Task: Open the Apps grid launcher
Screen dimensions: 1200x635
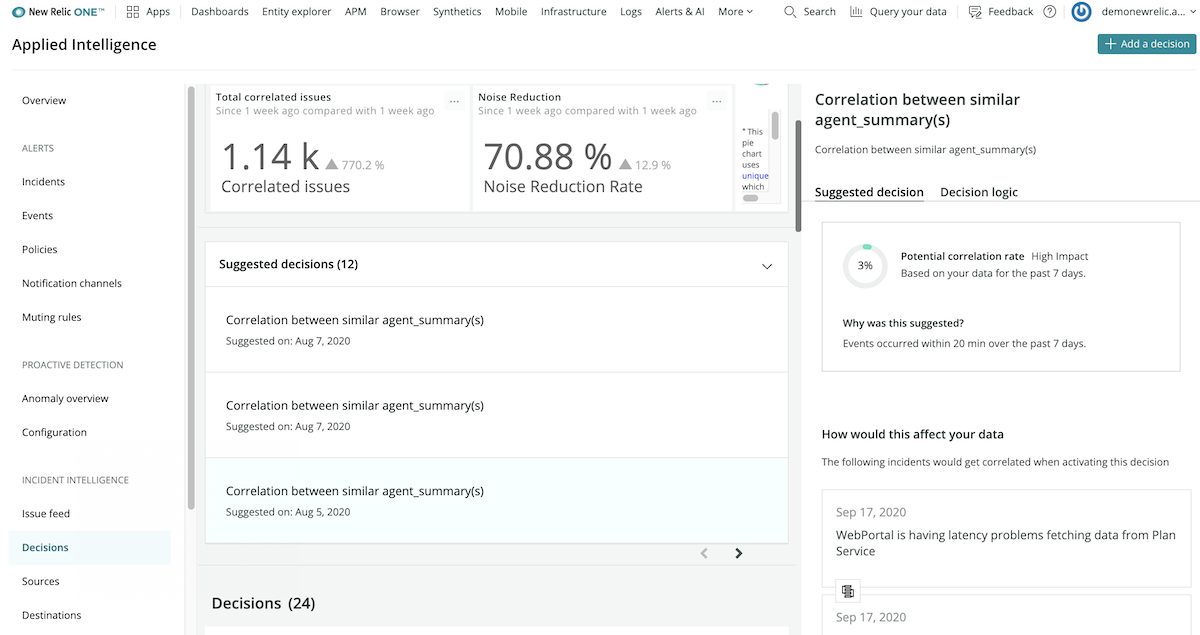Action: [132, 12]
